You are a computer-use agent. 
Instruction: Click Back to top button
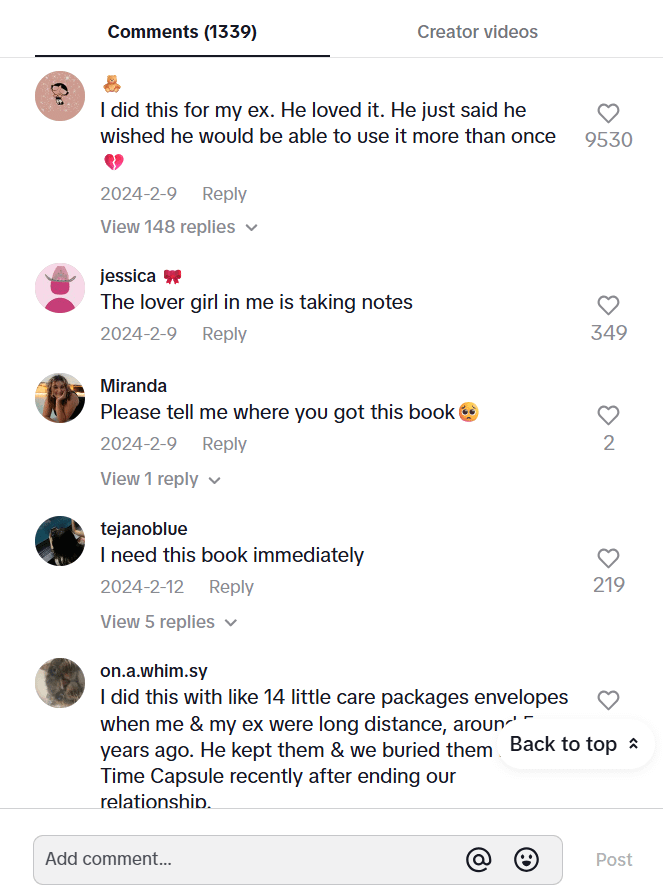point(575,744)
